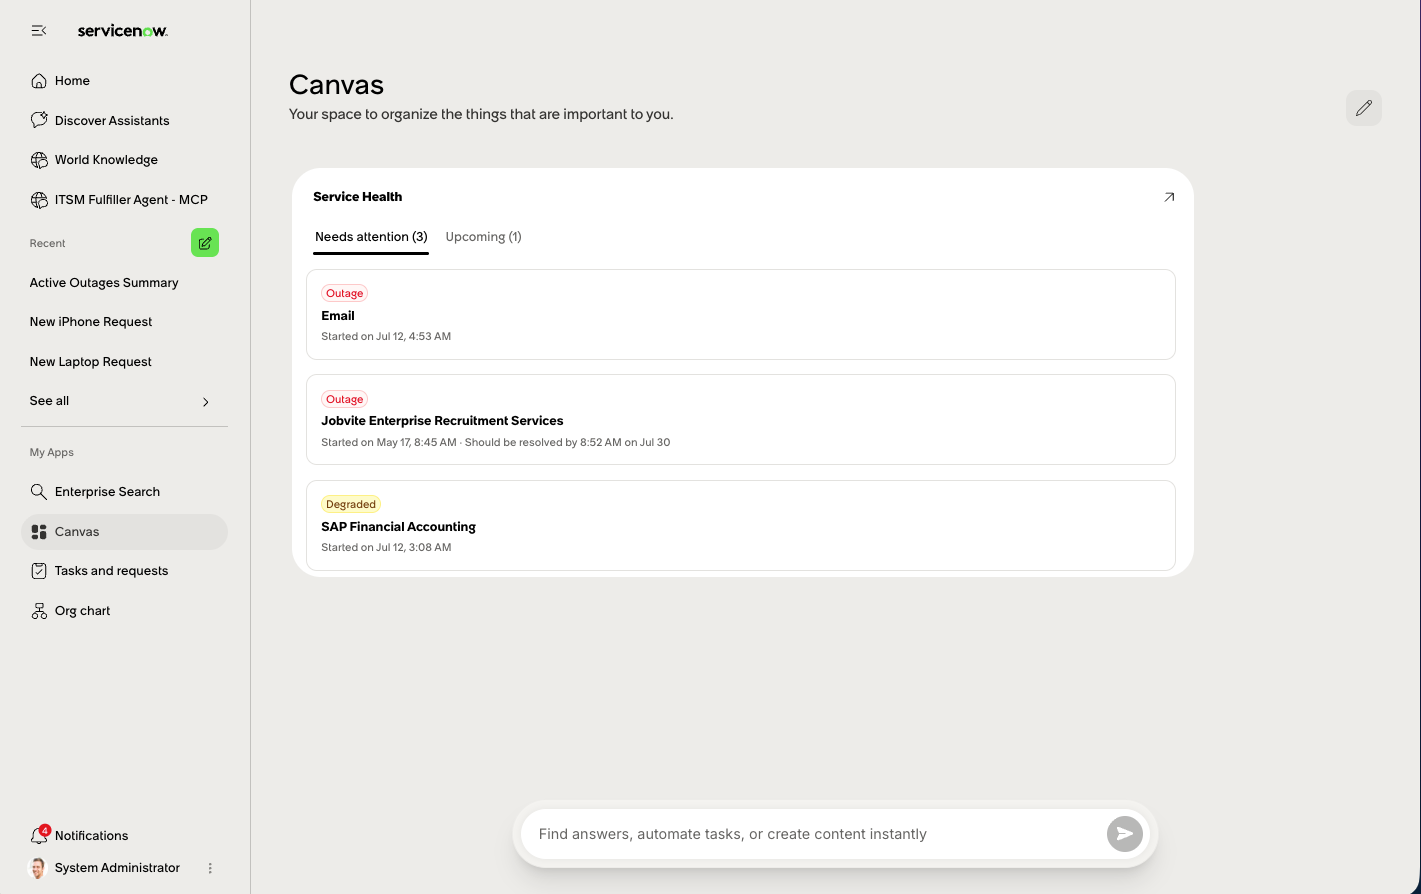
Task: Click 'Started on Jul 12, 3:08 AM' text
Action: click(386, 548)
